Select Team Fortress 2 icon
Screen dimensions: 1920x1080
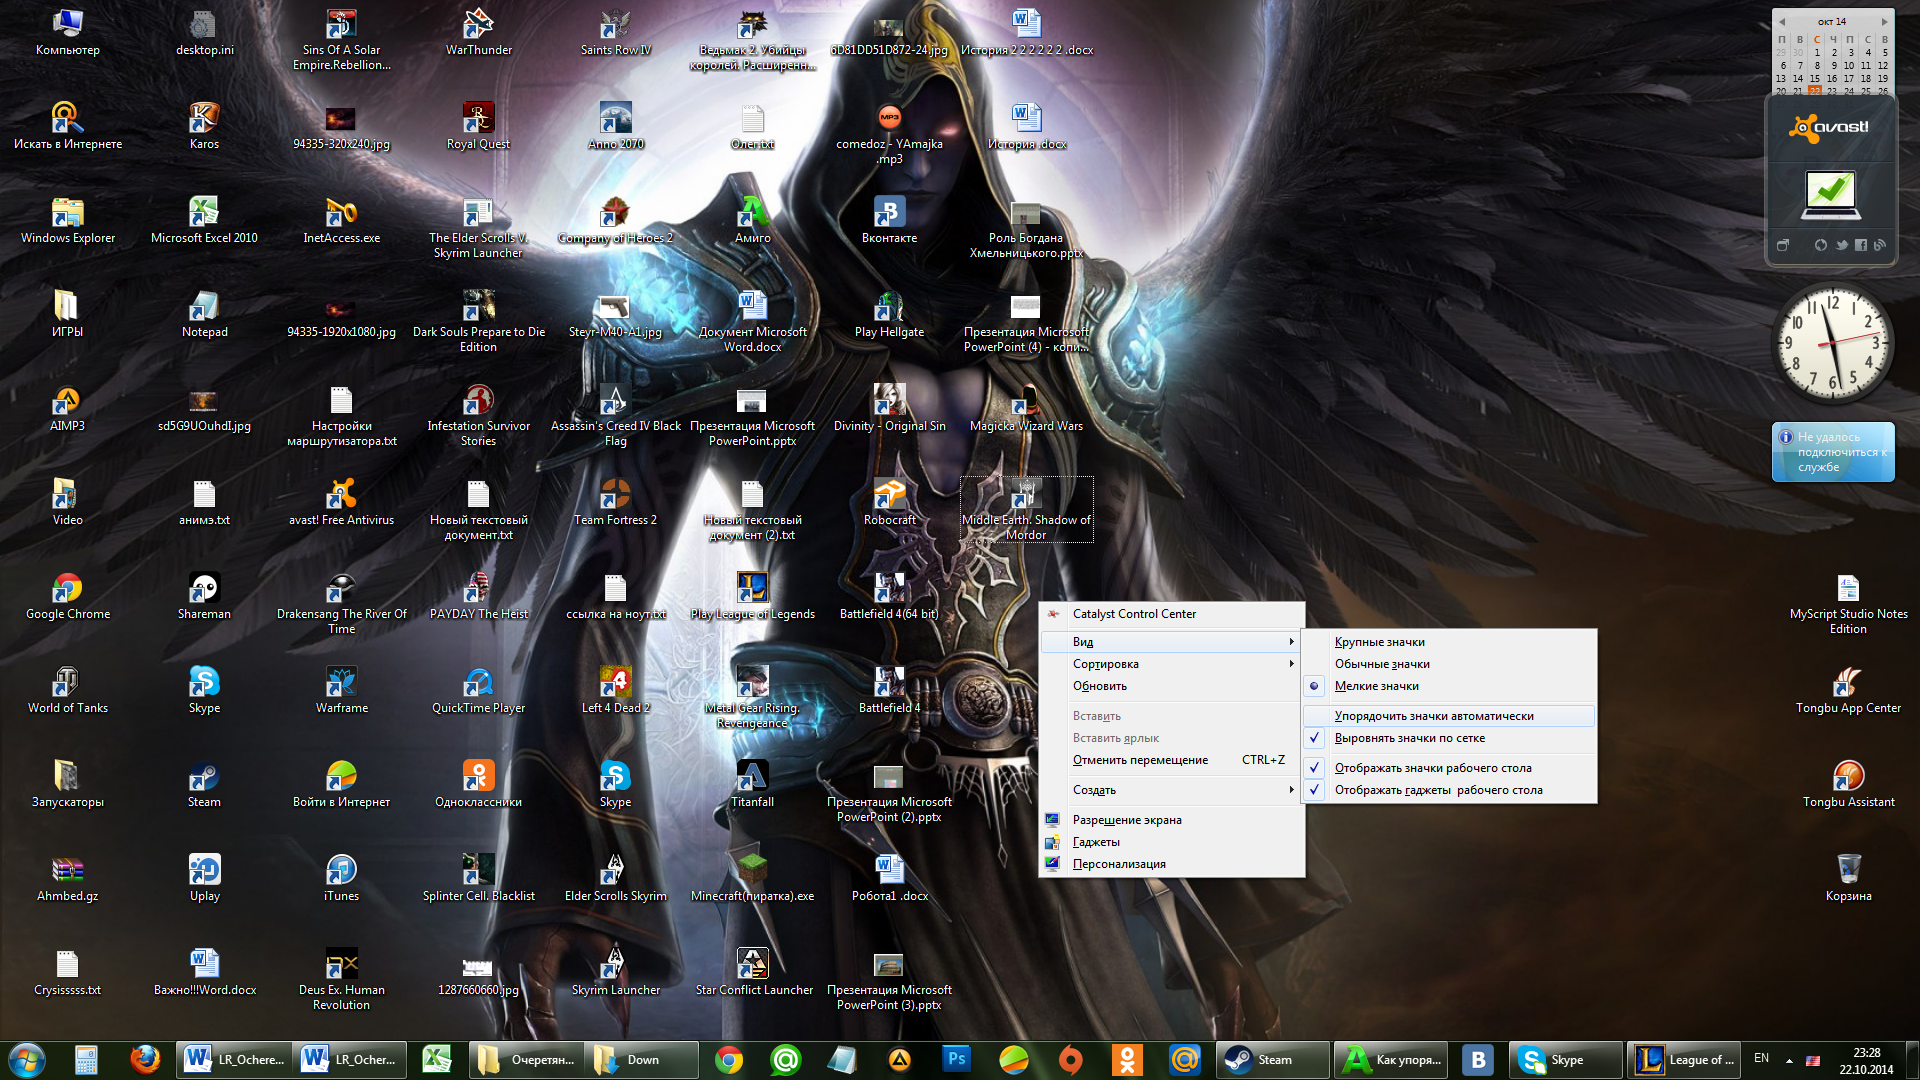(615, 502)
